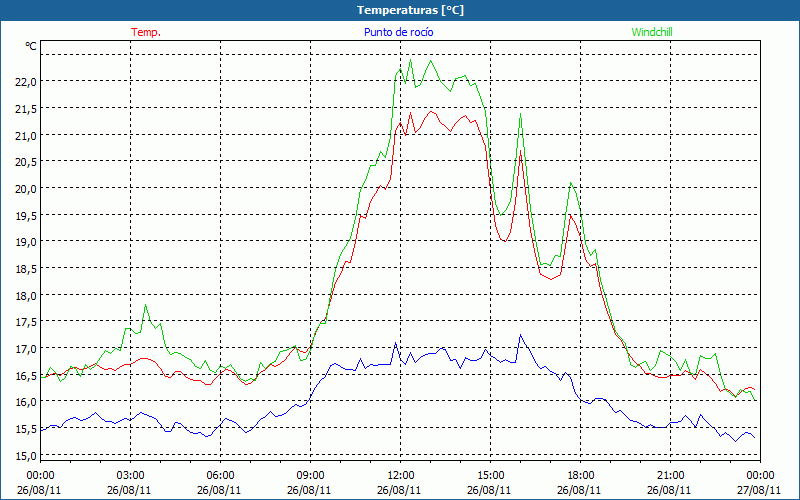
Task: Click the 26/08/11 date beneath 12:00
Action: pos(401,490)
